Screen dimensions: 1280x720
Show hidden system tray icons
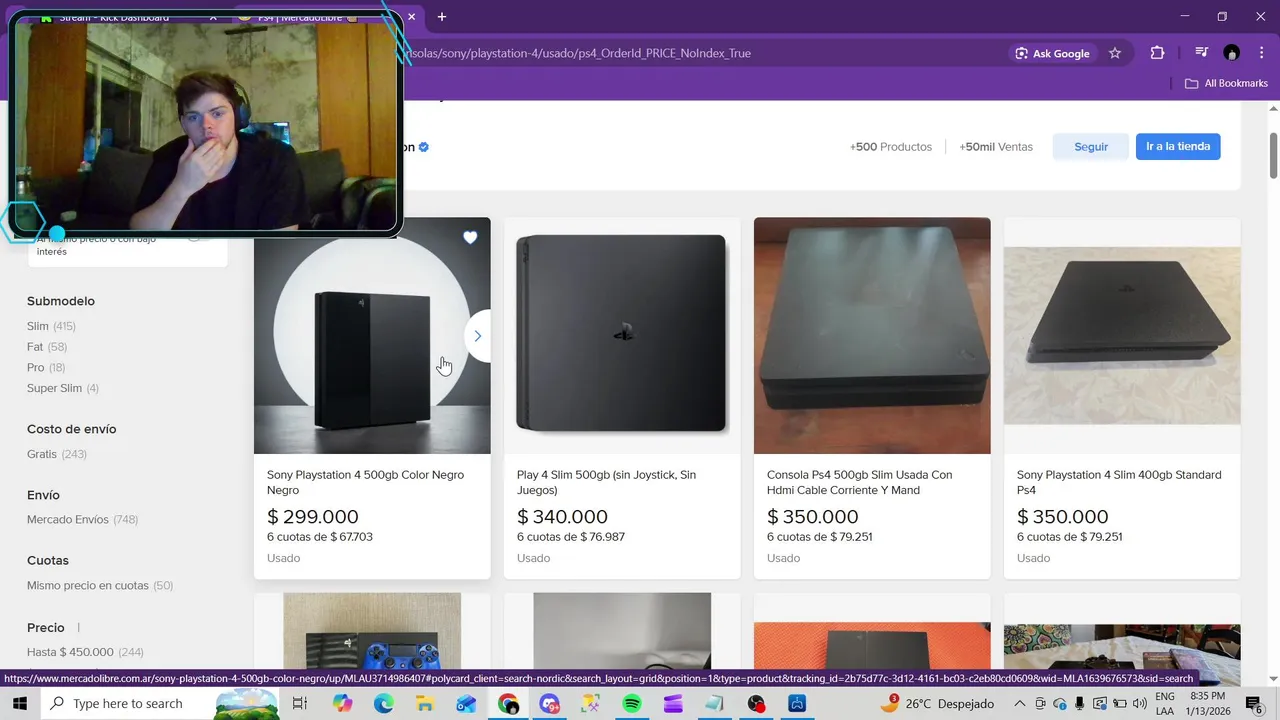1018,704
